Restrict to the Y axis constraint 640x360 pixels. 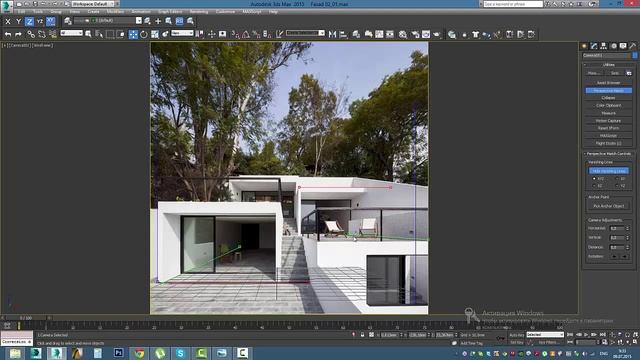pyautogui.click(x=18, y=21)
